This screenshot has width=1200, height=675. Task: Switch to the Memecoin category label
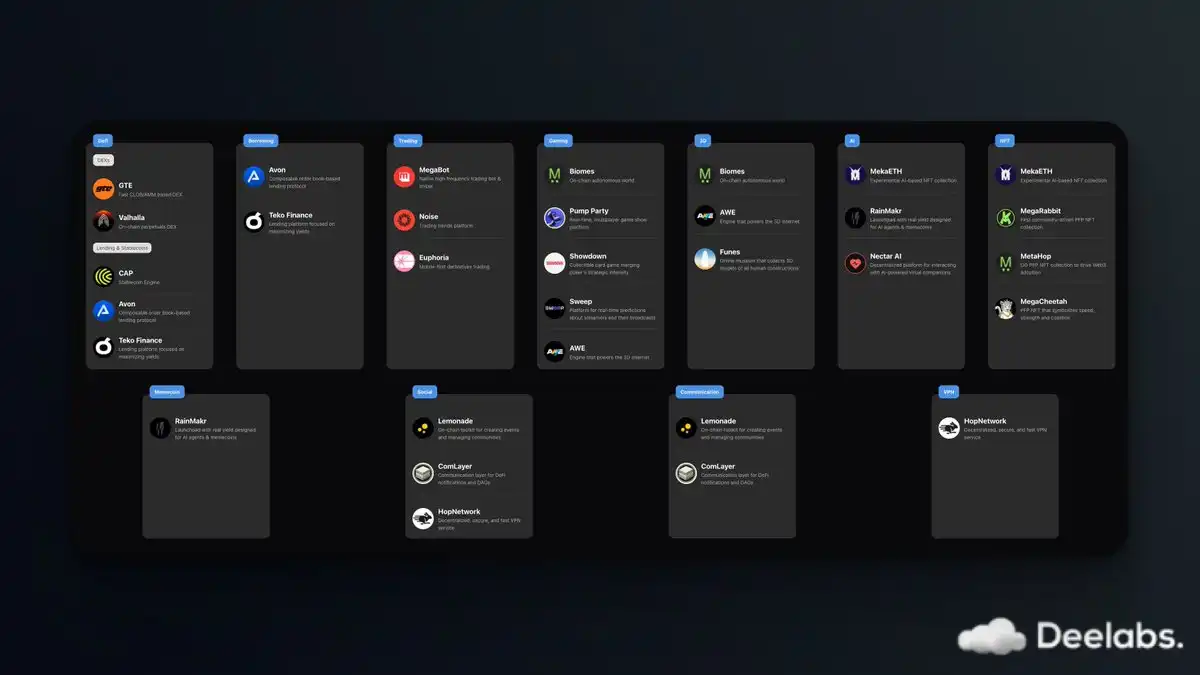tap(167, 392)
